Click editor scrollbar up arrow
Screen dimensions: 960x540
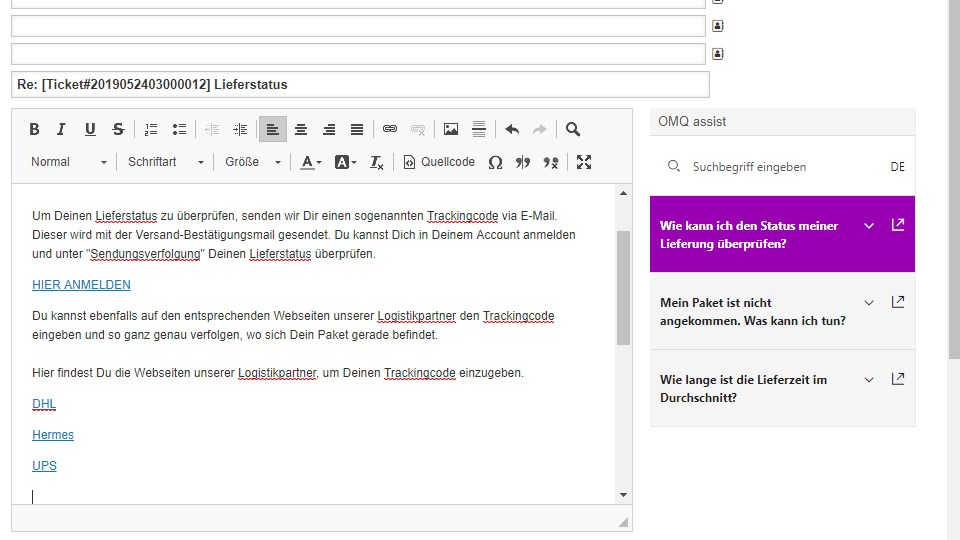623,193
